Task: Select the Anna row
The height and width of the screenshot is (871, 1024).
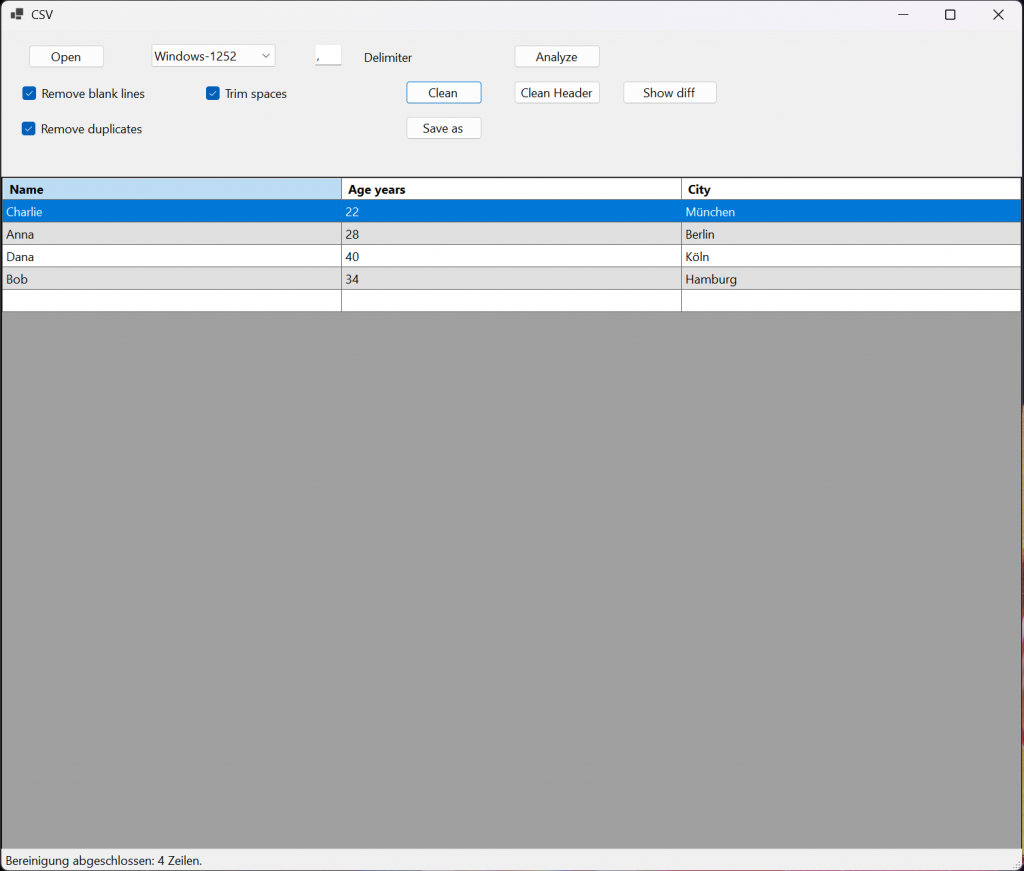Action: point(172,234)
